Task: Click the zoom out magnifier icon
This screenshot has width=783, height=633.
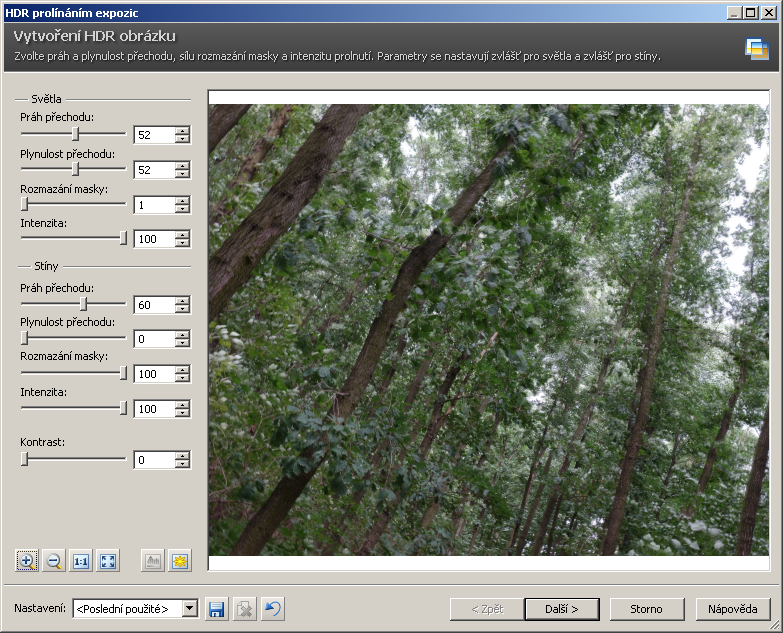Action: 54,561
